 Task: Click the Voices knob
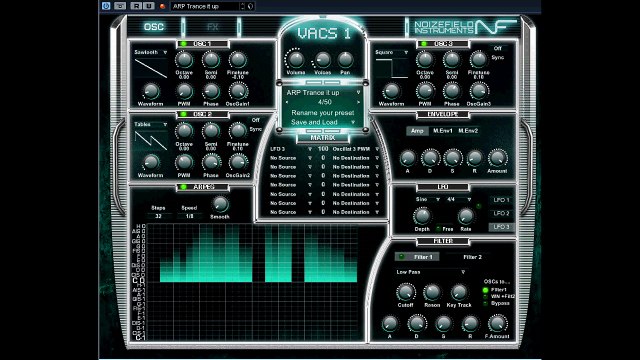pyautogui.click(x=322, y=60)
